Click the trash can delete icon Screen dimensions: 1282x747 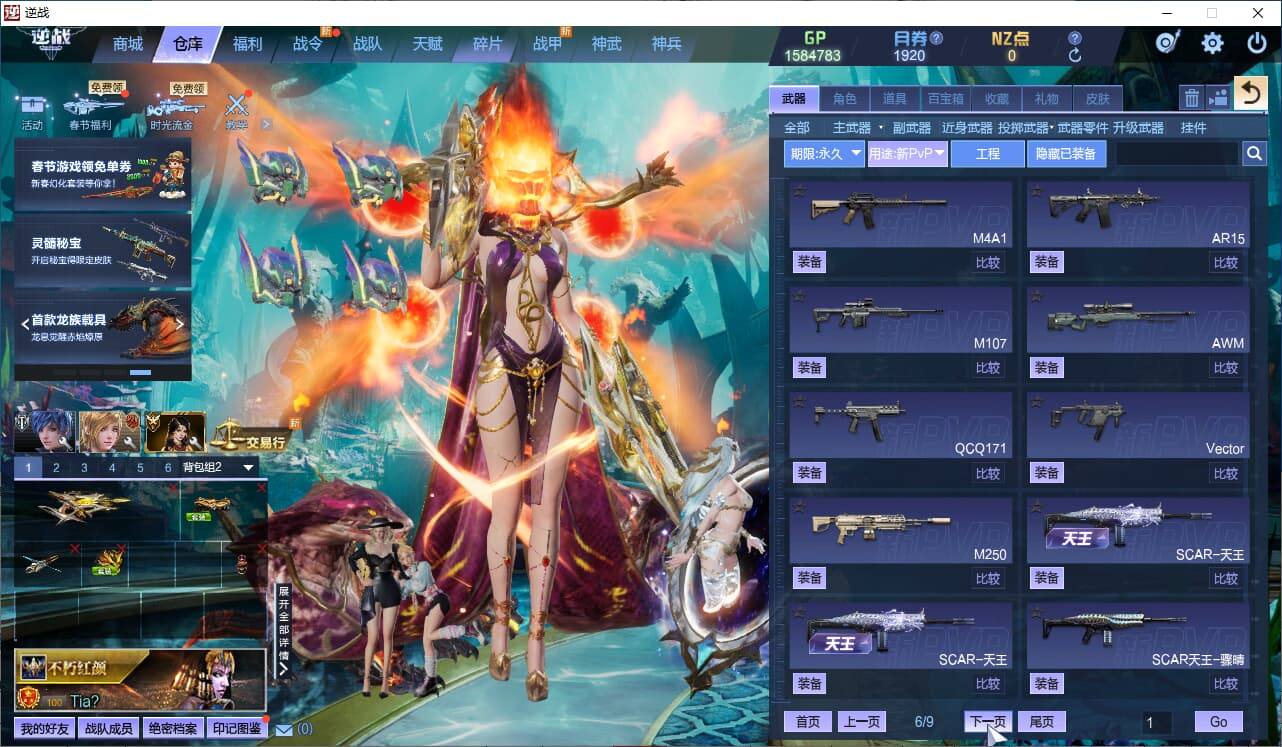click(1192, 97)
